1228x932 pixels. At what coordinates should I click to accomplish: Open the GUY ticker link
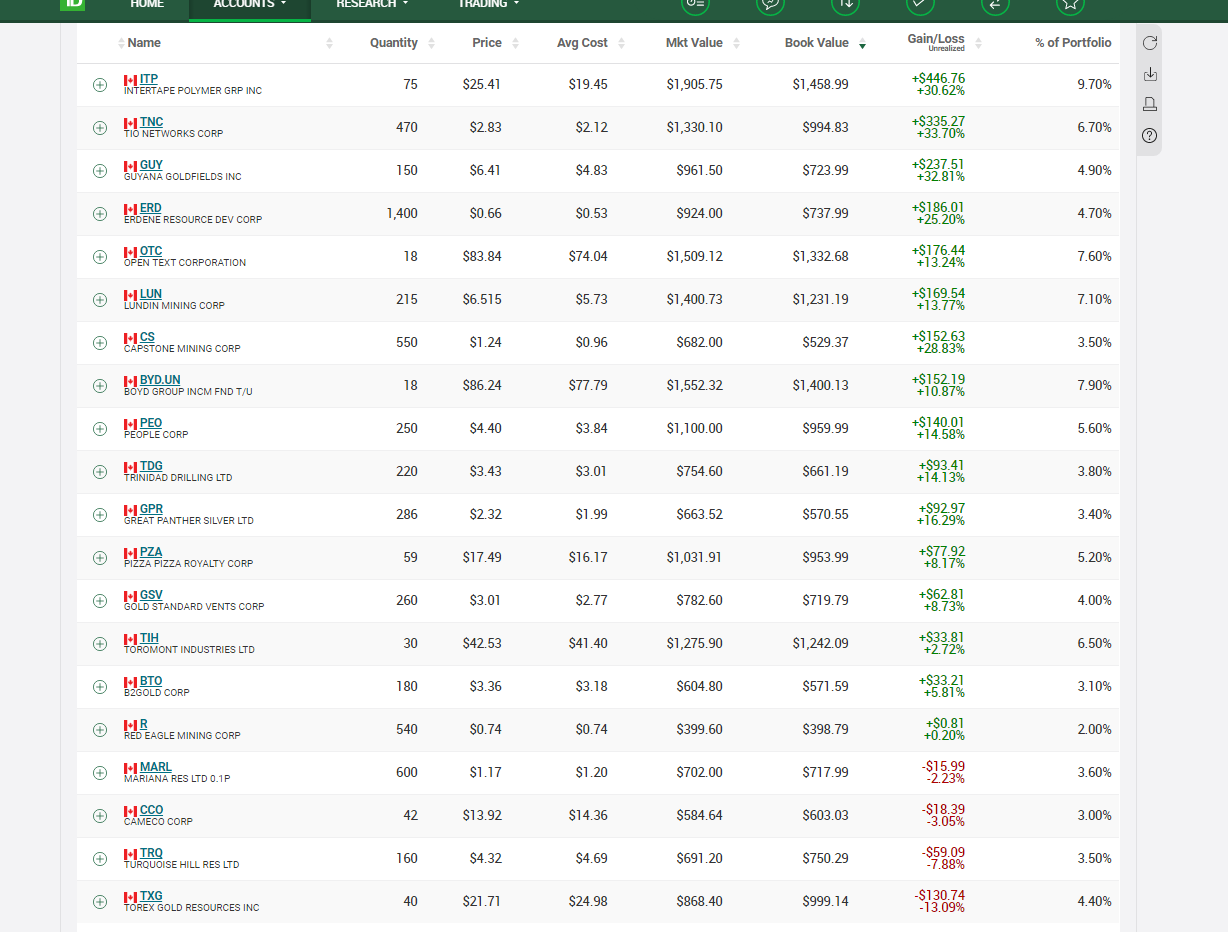(x=151, y=165)
